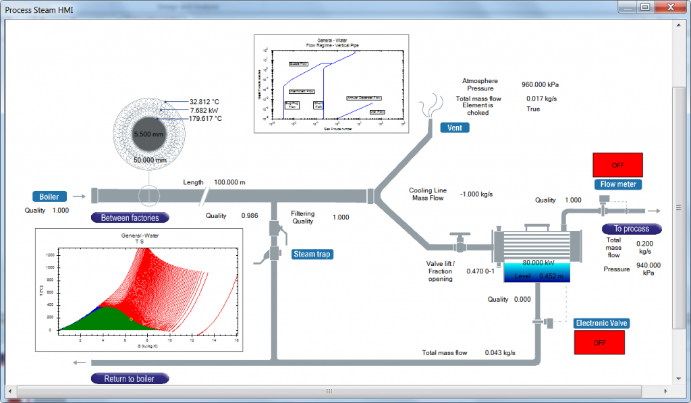Open the Flow Regime Vertical Pipe chart
Image resolution: width=691 pixels, height=403 pixels.
coord(331,84)
